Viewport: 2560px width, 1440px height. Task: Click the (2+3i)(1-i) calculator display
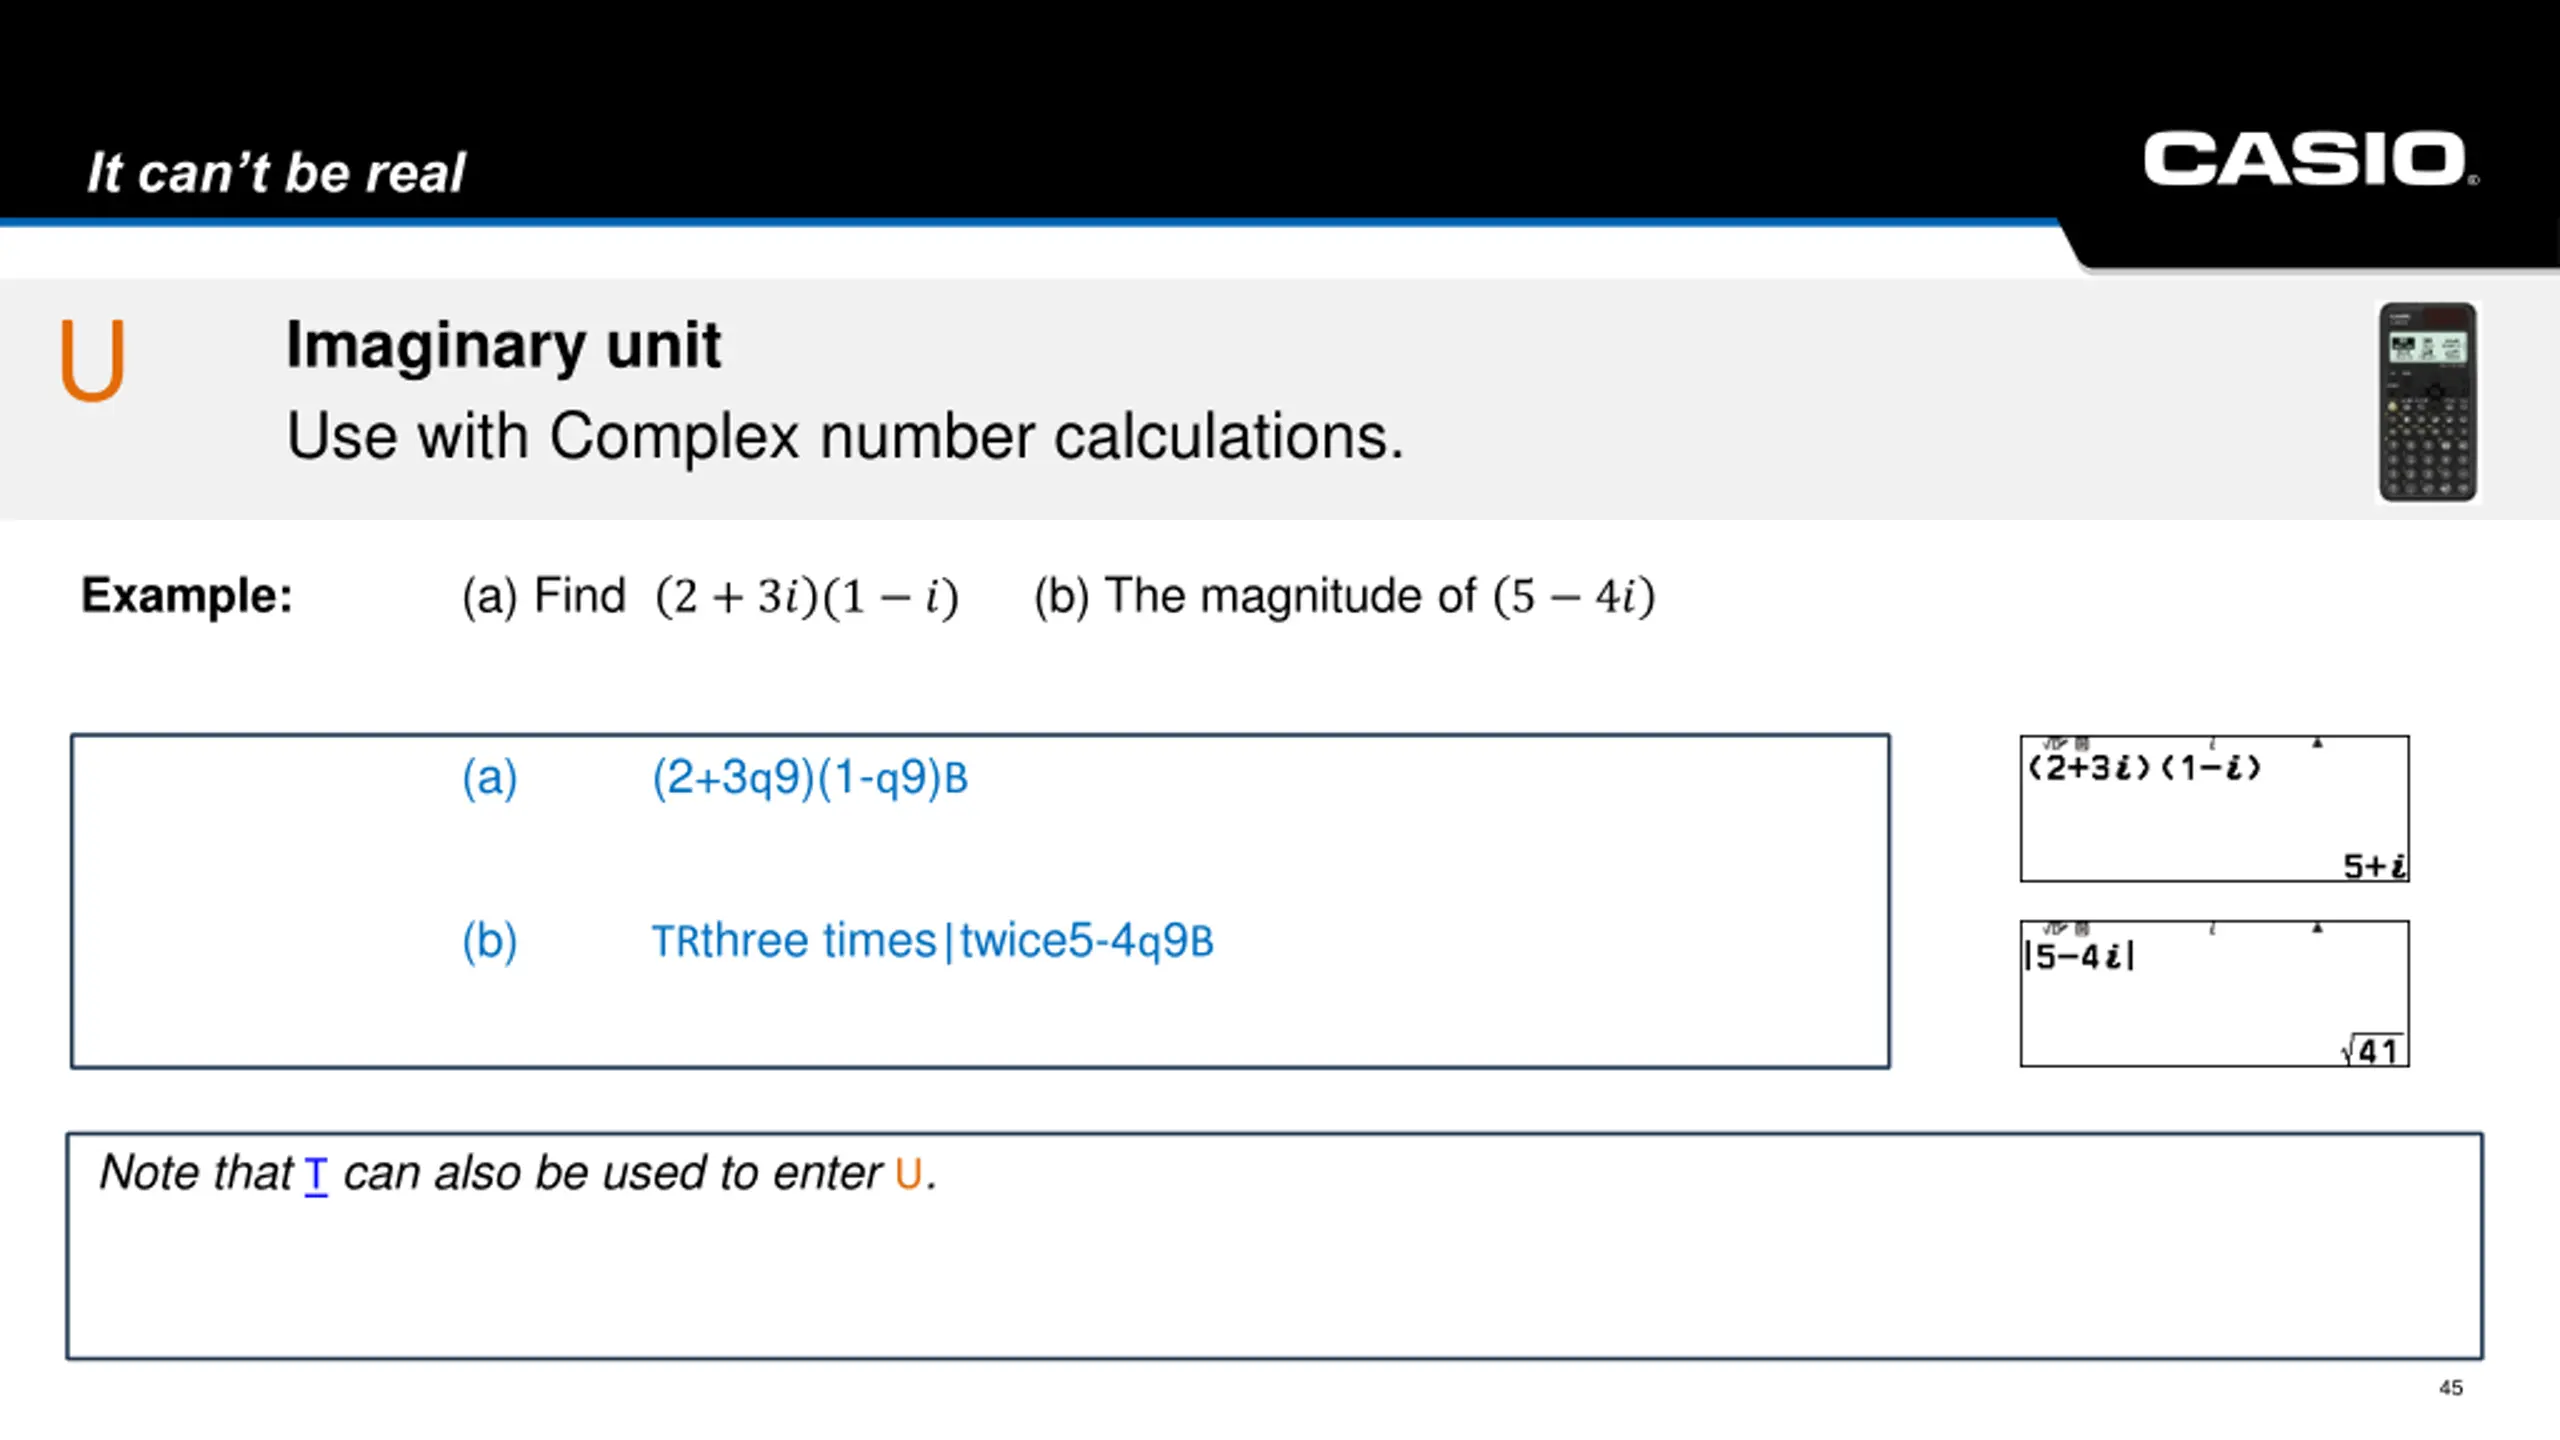(2214, 809)
